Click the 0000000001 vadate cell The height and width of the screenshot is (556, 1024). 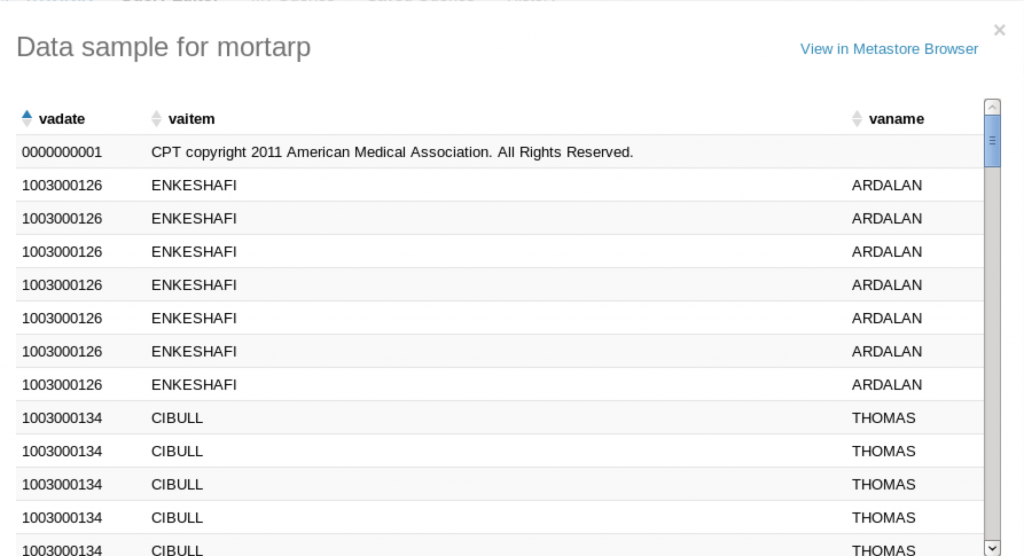pos(62,152)
